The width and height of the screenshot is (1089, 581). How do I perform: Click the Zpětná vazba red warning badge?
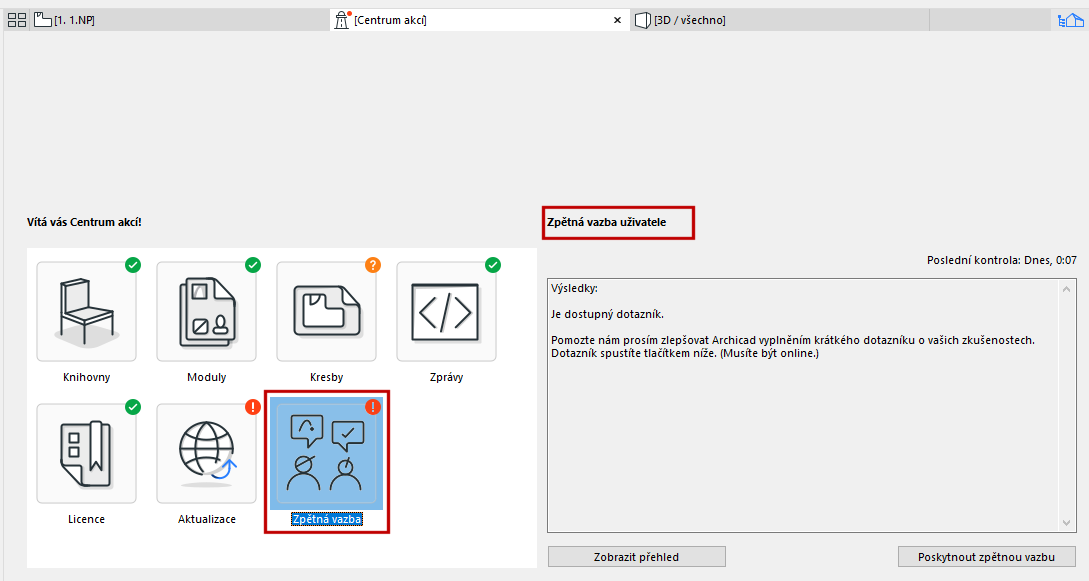(373, 407)
